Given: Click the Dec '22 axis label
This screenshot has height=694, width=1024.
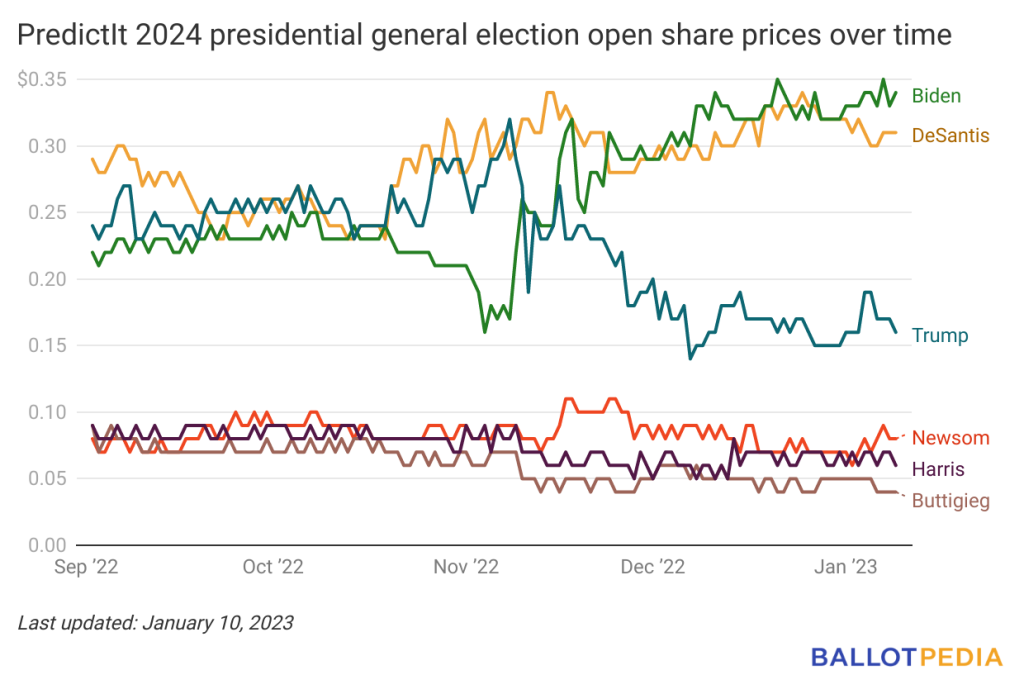Looking at the screenshot, I should click(652, 567).
